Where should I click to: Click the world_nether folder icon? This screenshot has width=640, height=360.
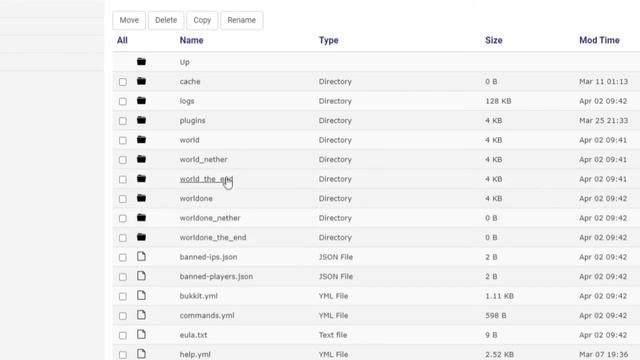click(141, 159)
